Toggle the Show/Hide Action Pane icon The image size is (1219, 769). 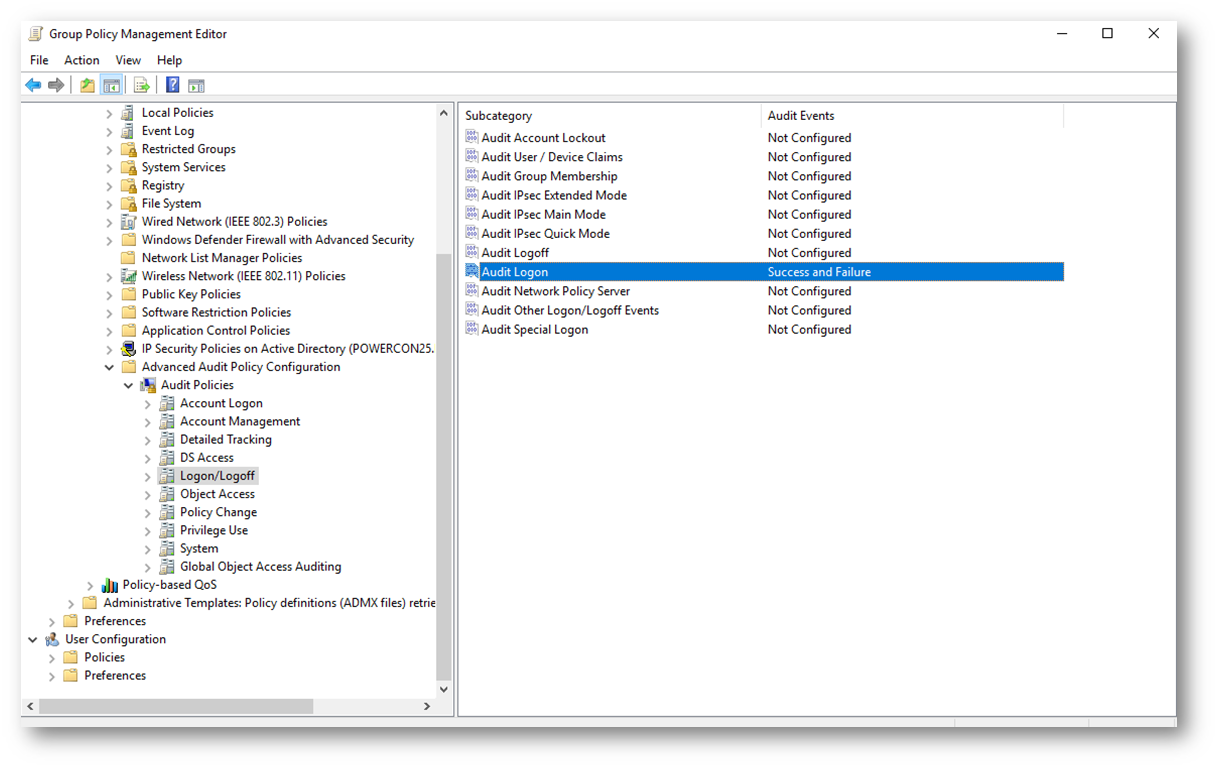pyautogui.click(x=196, y=86)
